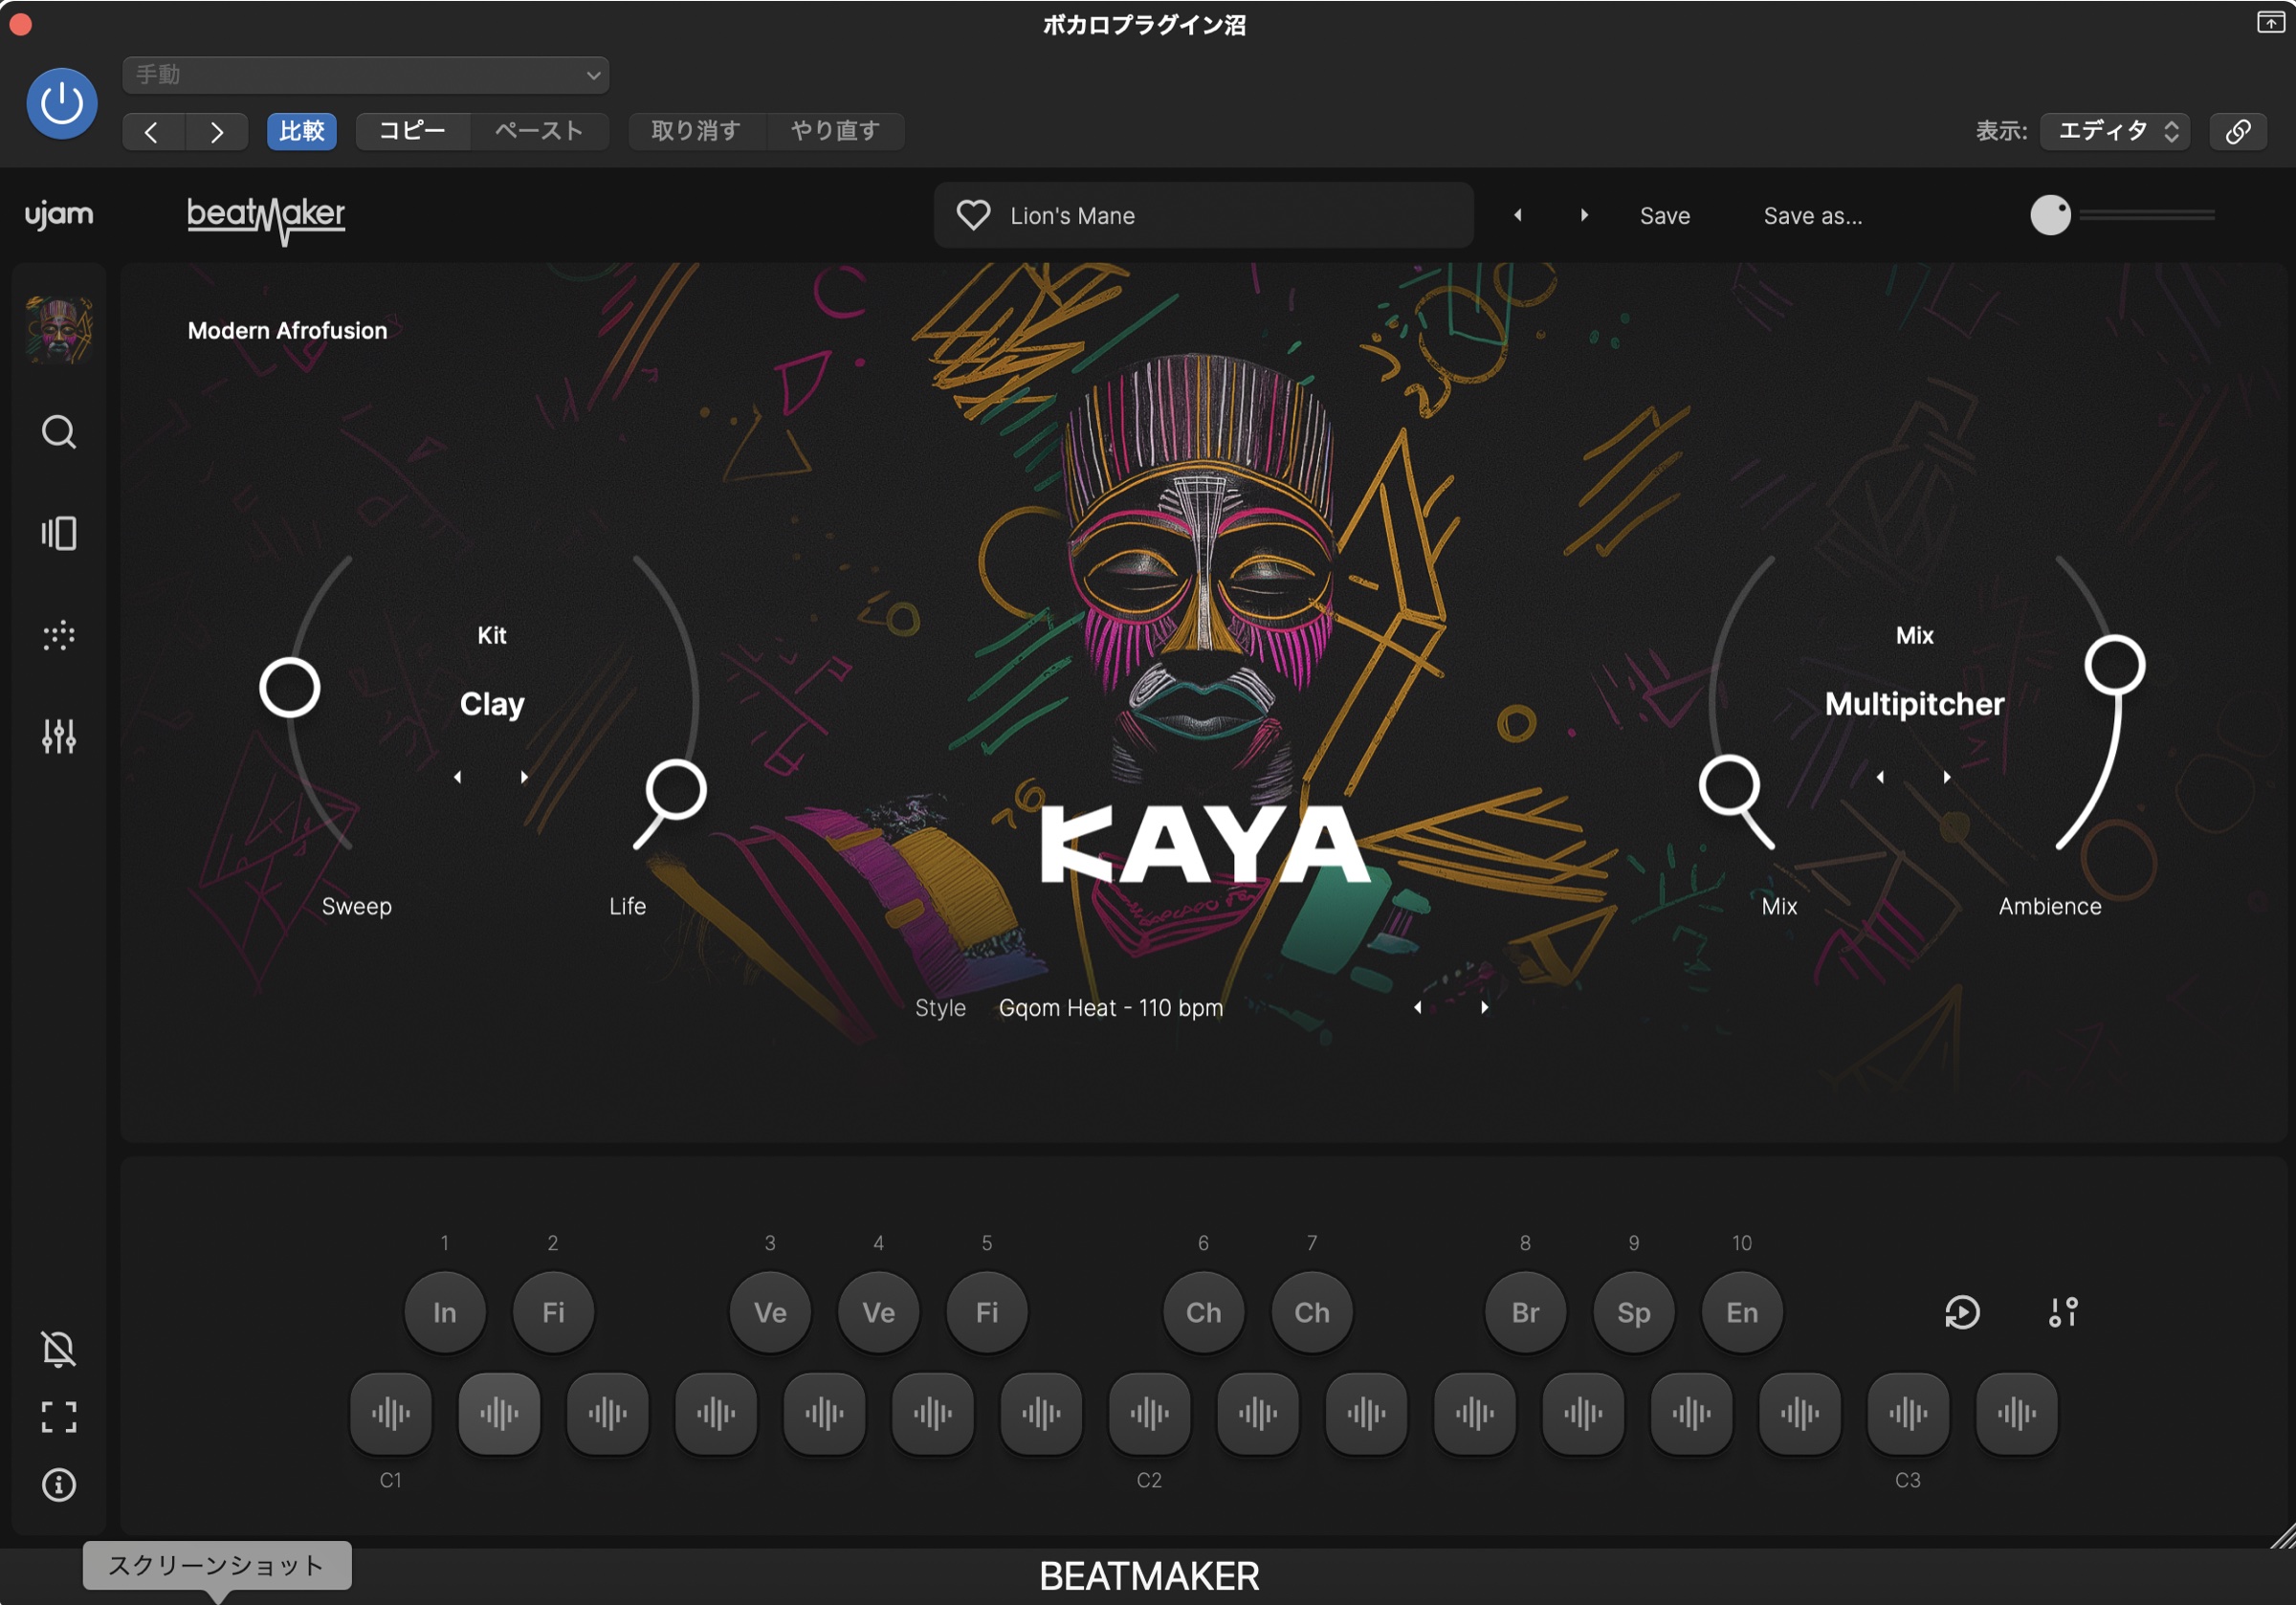
Task: Open the info icon in sidebar
Action: click(x=59, y=1485)
